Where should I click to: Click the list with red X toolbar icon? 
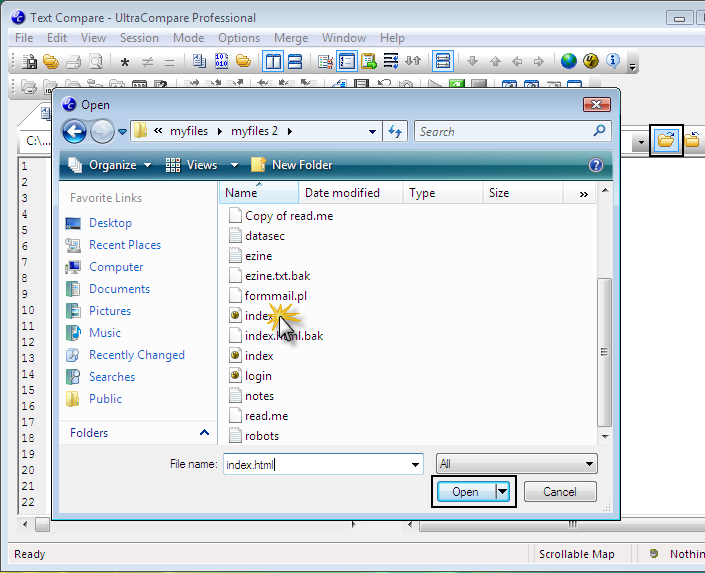(x=325, y=61)
